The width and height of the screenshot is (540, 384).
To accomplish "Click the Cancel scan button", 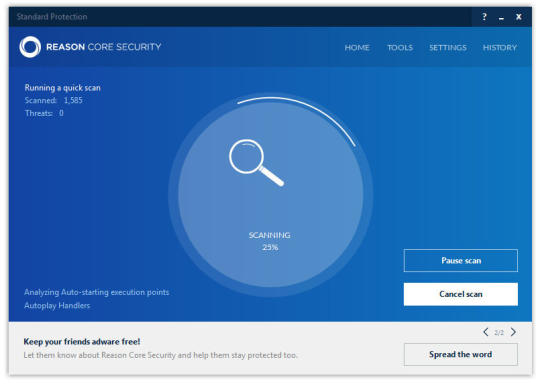I will coord(461,294).
